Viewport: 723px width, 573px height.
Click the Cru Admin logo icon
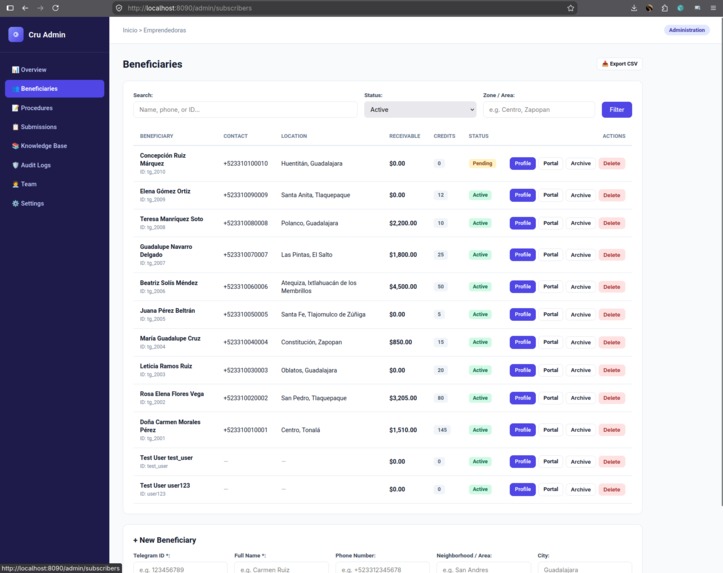click(x=16, y=35)
